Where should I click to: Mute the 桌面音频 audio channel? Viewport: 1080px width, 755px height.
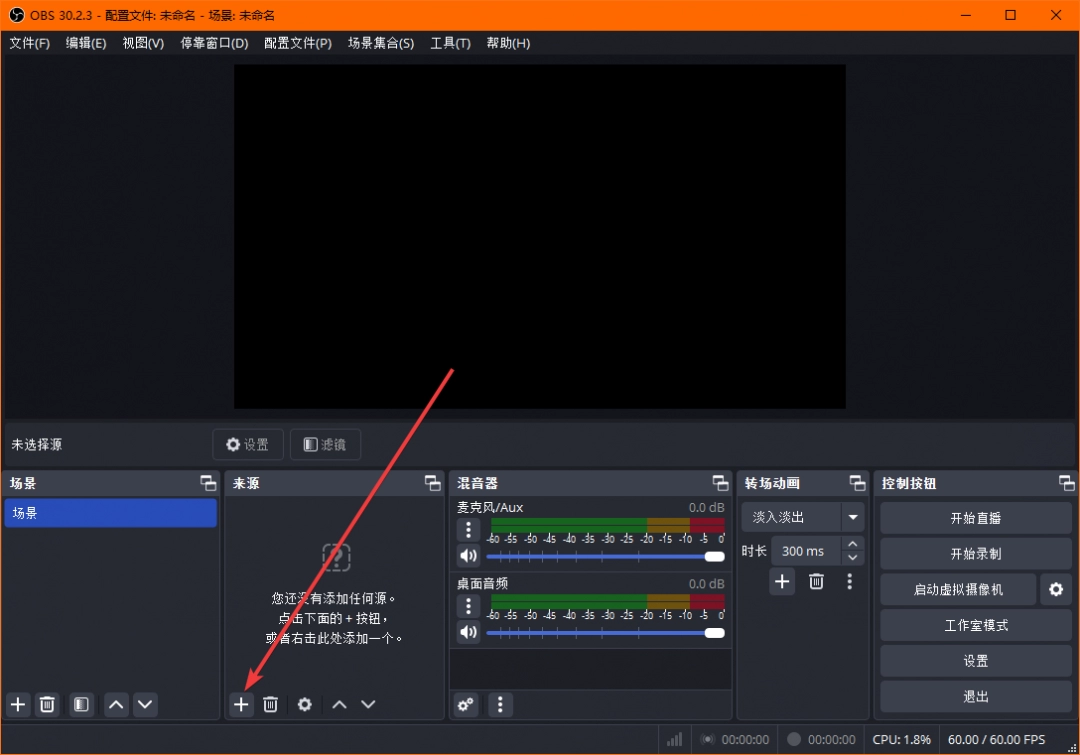point(468,632)
